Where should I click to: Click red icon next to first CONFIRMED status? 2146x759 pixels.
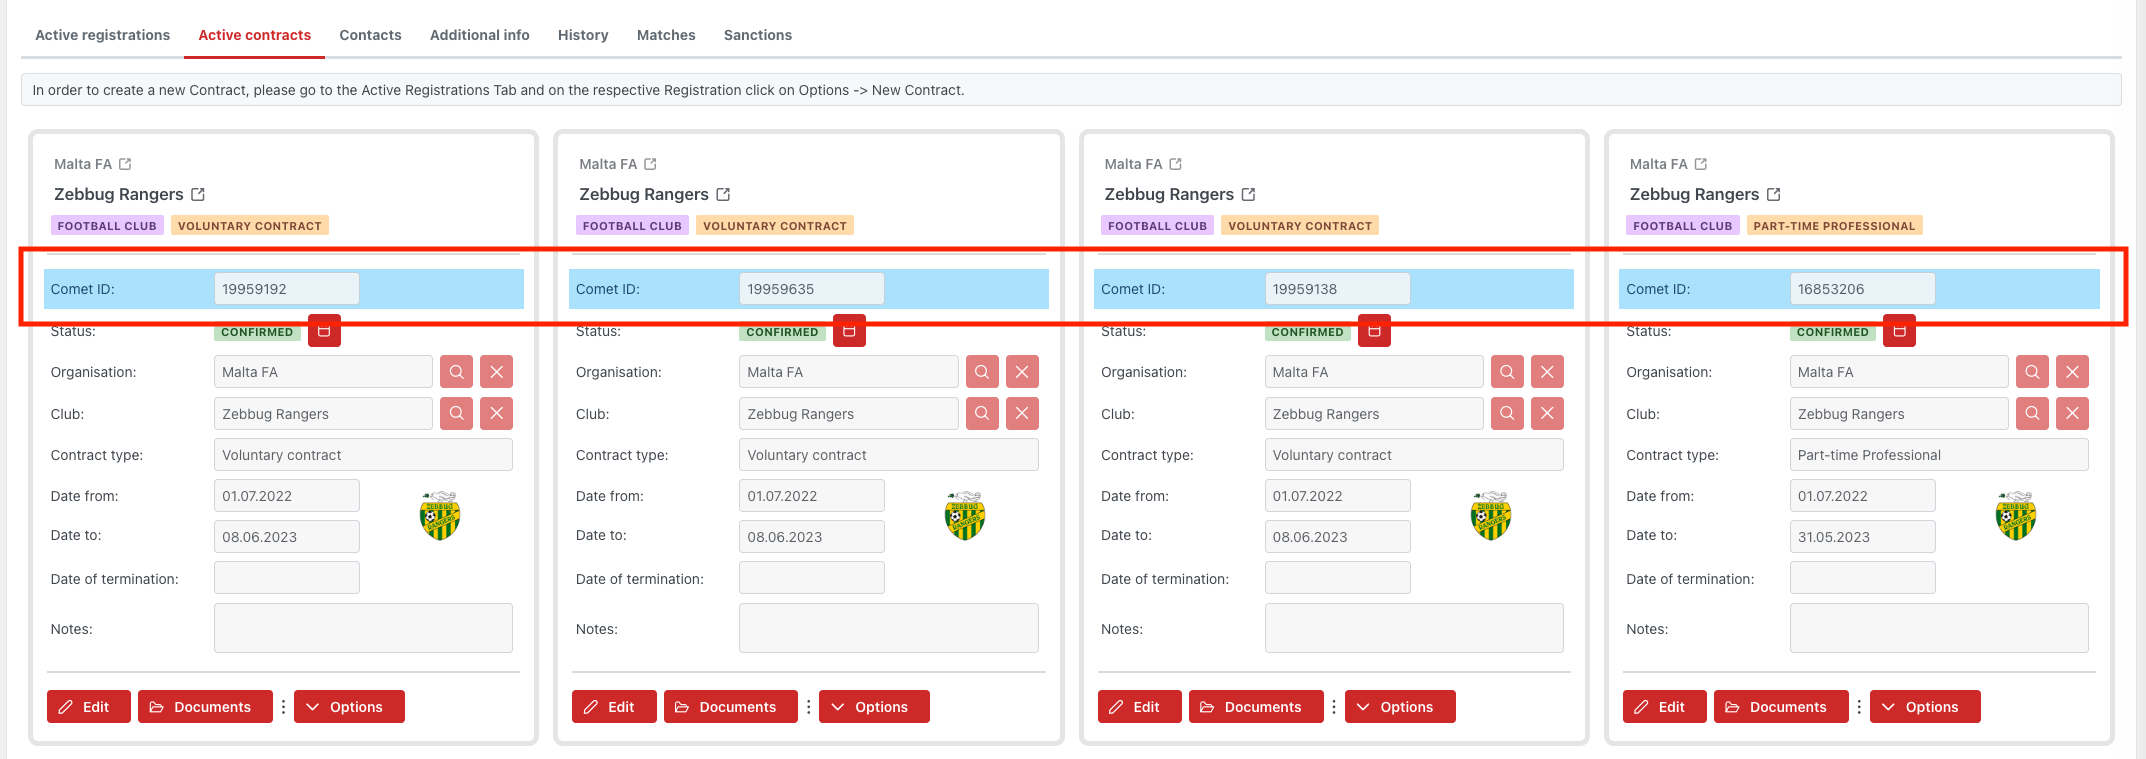click(x=324, y=331)
